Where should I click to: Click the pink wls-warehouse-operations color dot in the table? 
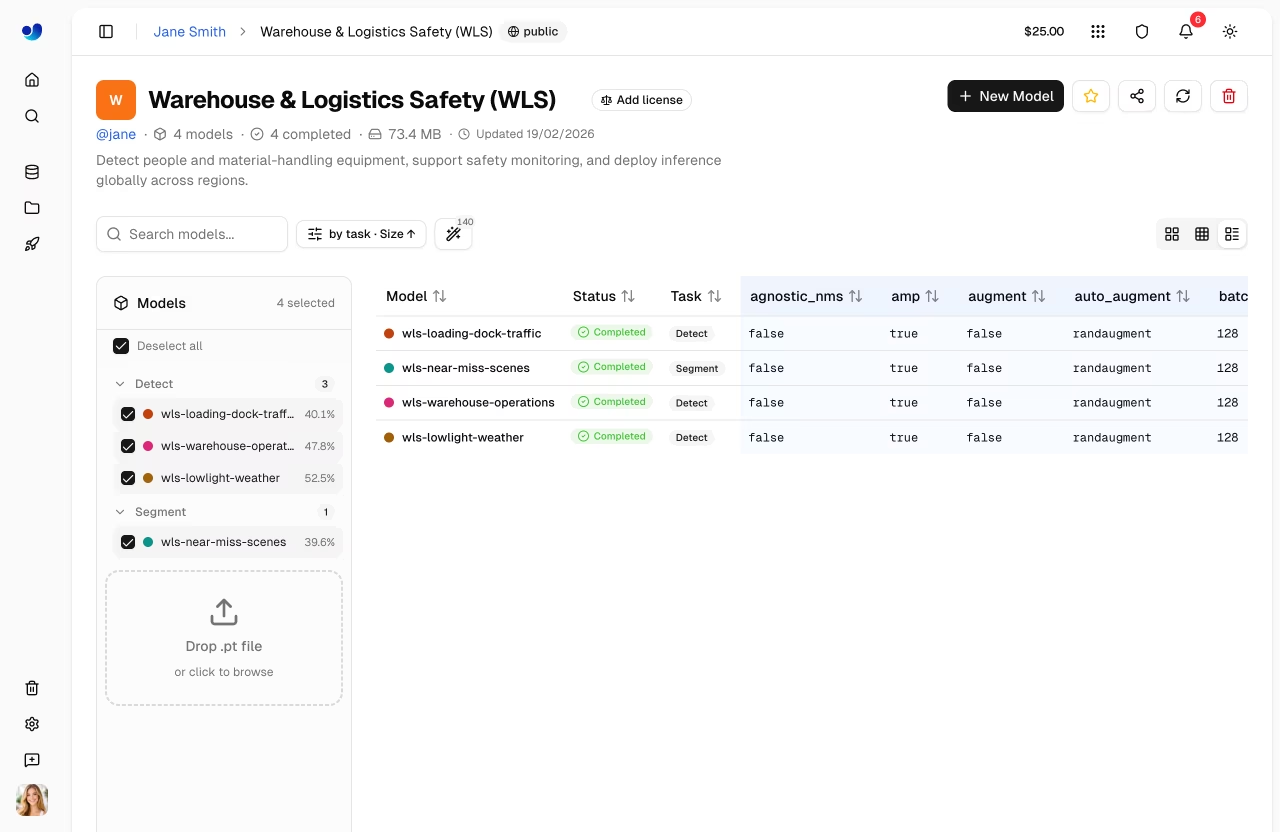coord(389,403)
